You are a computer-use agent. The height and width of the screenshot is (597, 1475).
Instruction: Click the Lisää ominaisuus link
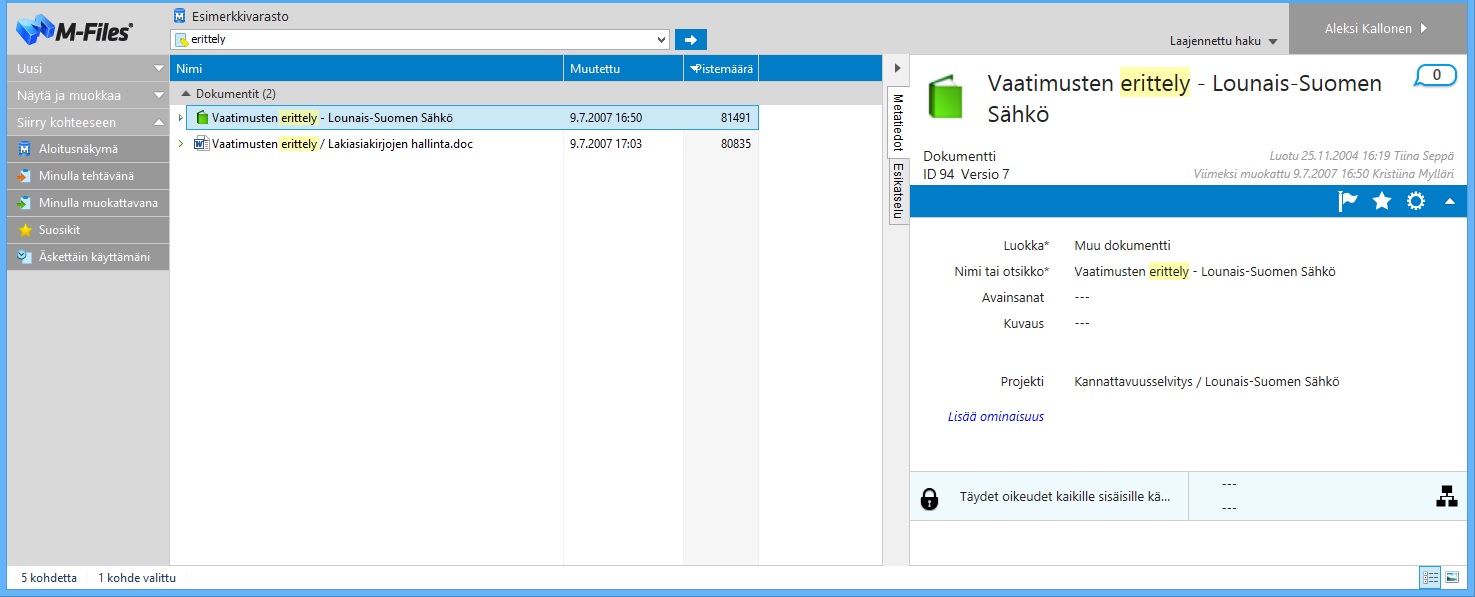coord(996,416)
